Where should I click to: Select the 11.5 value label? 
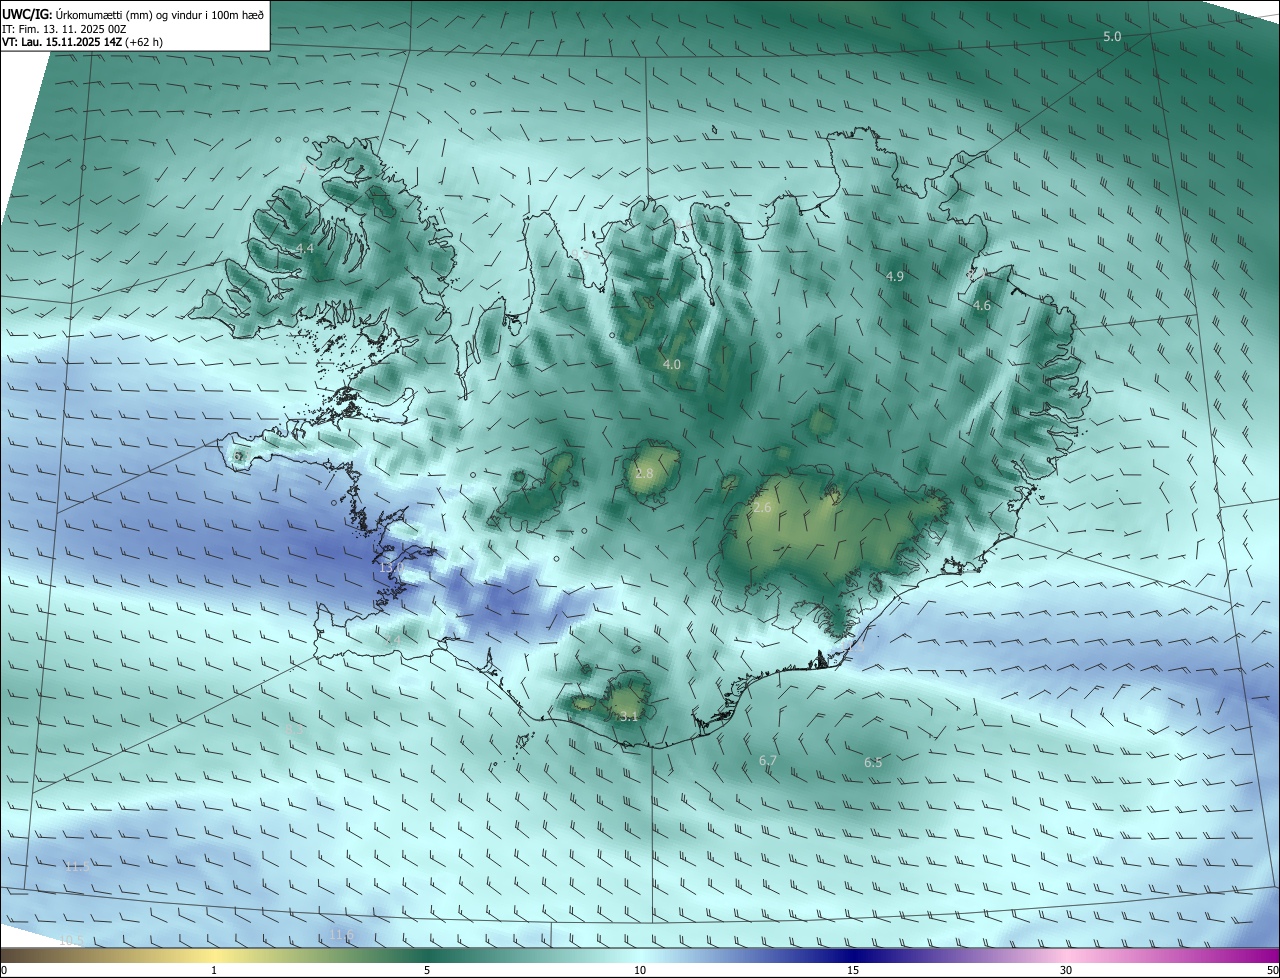(x=77, y=866)
